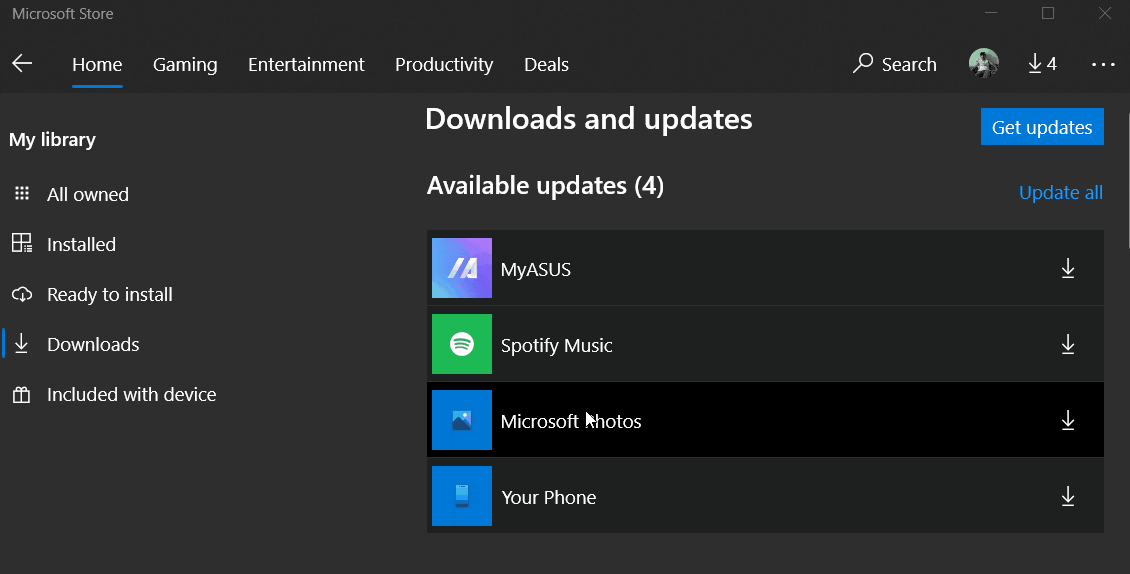Show Installed apps in the sidebar
This screenshot has height=574, width=1130.
tap(81, 245)
